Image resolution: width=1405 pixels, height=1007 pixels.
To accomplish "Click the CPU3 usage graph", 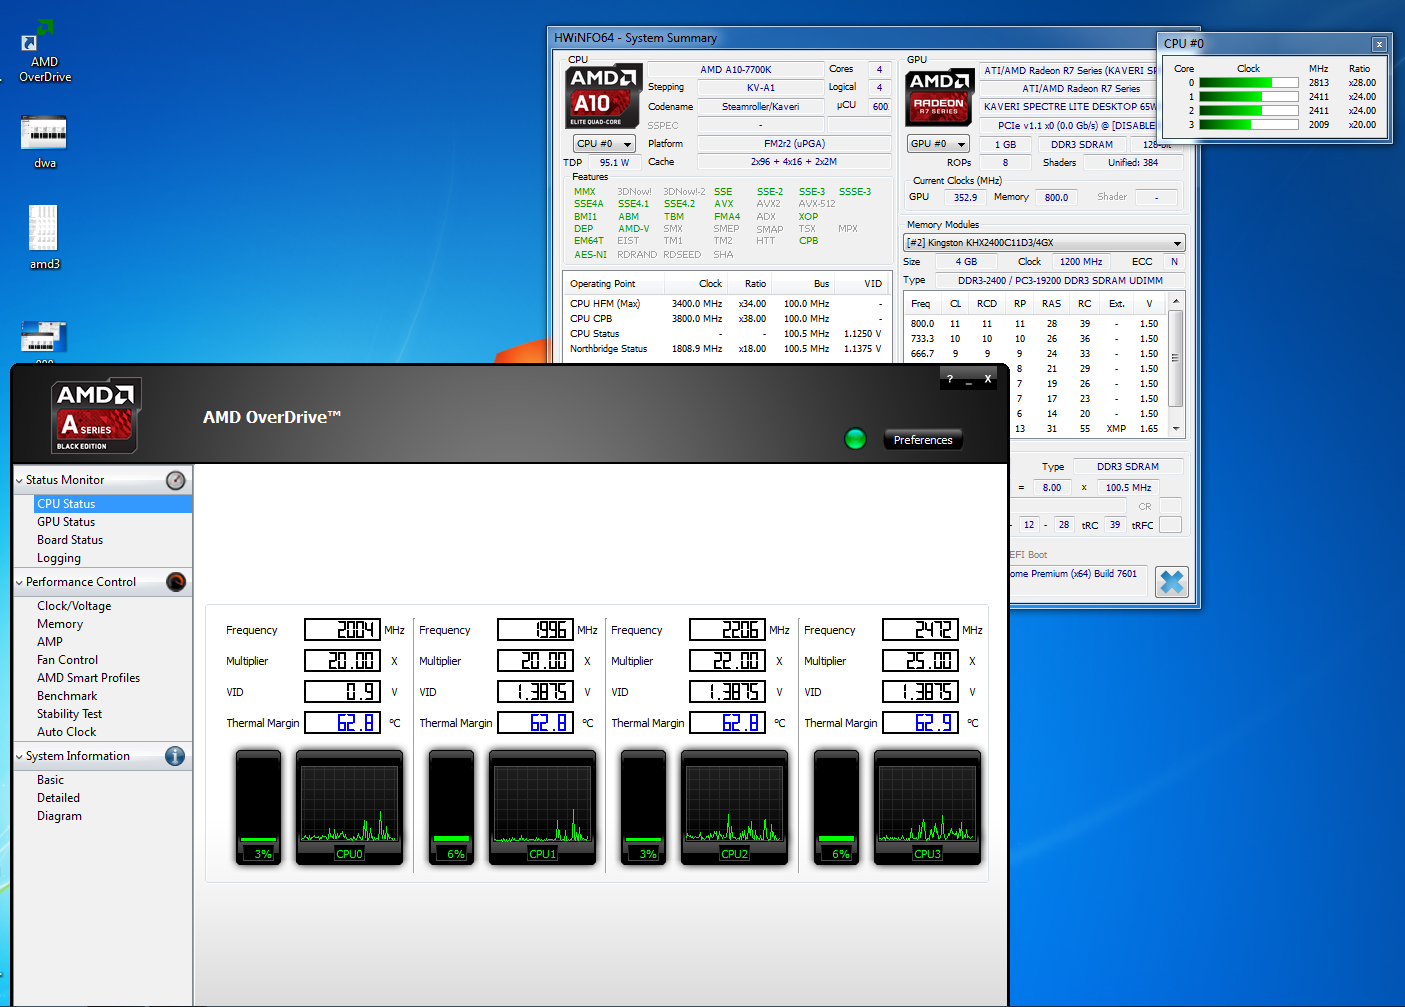I will coord(927,807).
